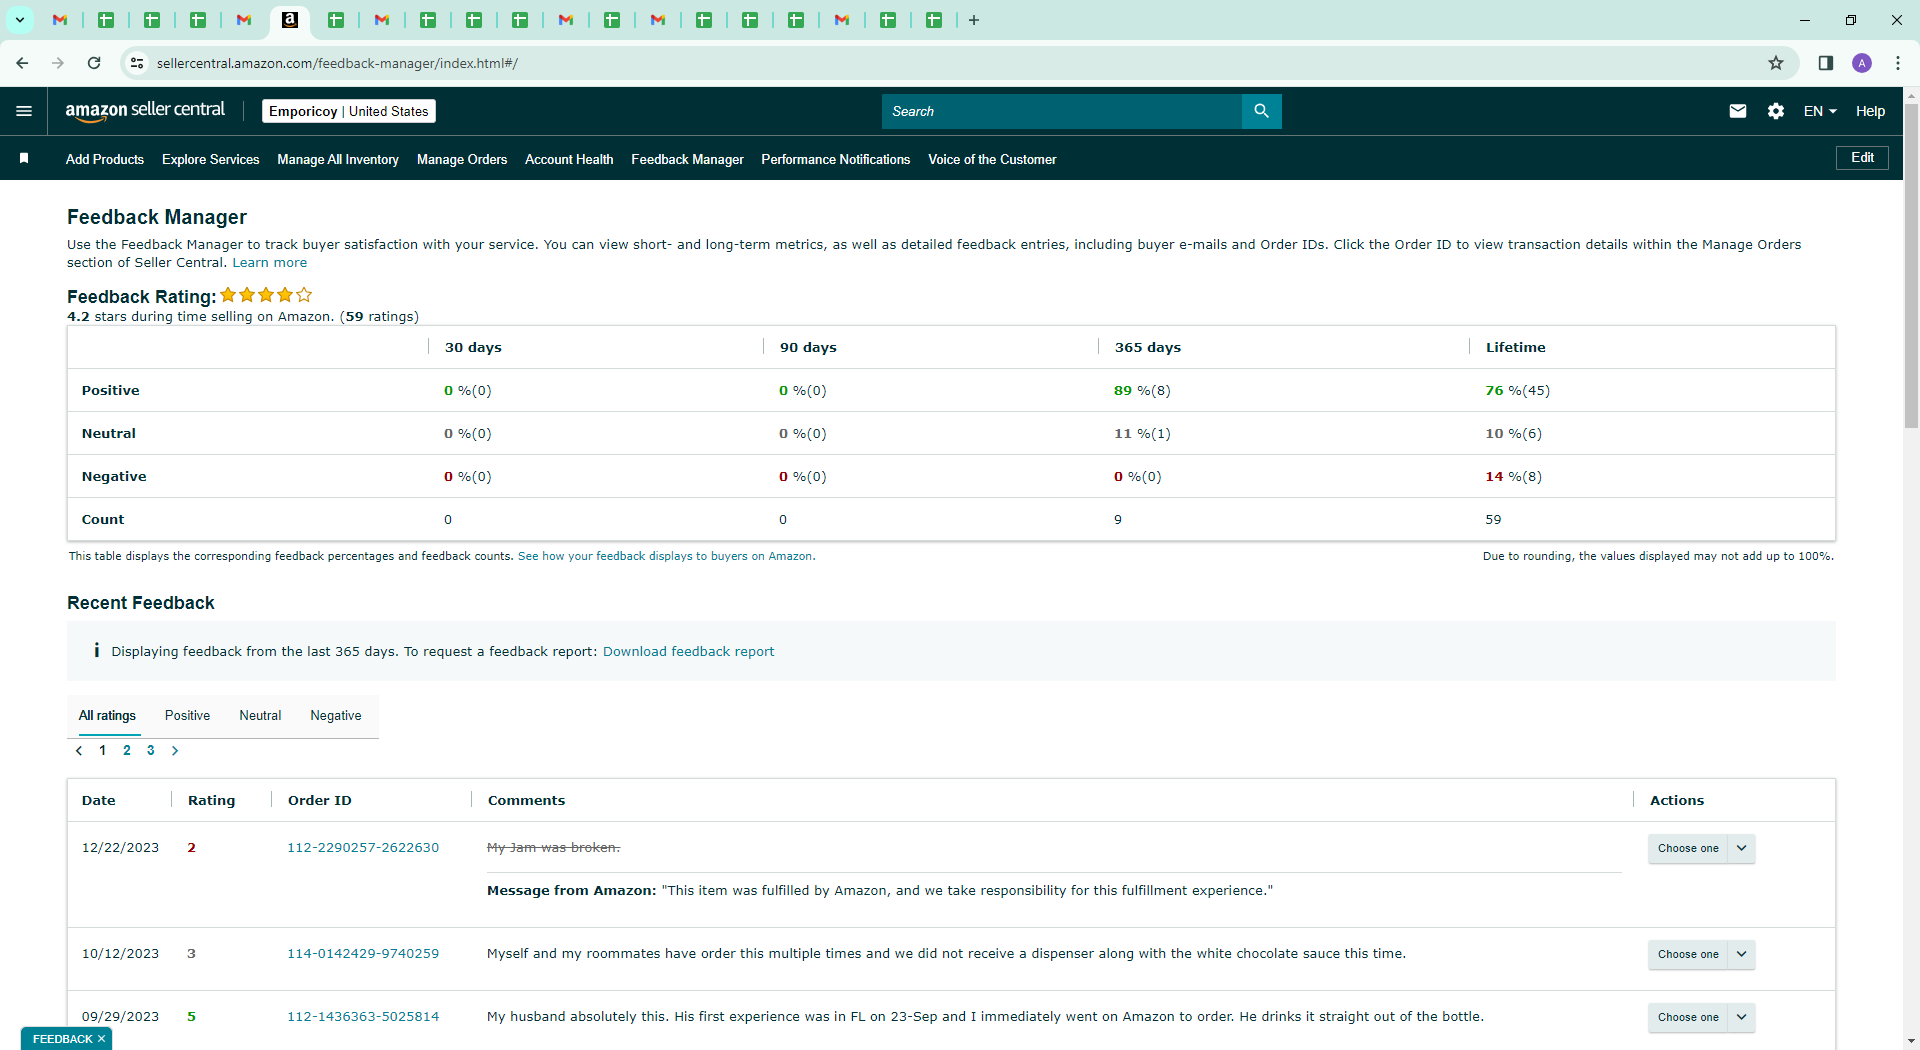
Task: Go back using the browser back arrow
Action: (22, 63)
